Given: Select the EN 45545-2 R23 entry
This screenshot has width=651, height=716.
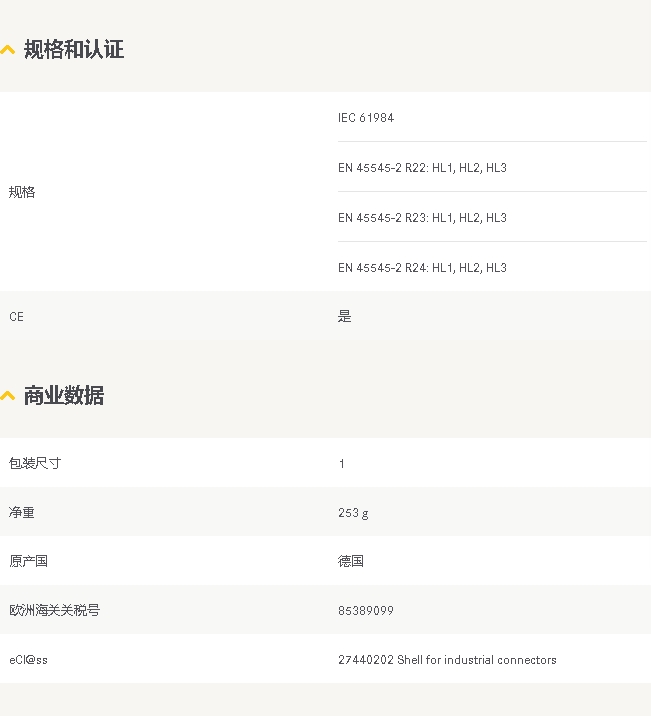Looking at the screenshot, I should pyautogui.click(x=422, y=218).
